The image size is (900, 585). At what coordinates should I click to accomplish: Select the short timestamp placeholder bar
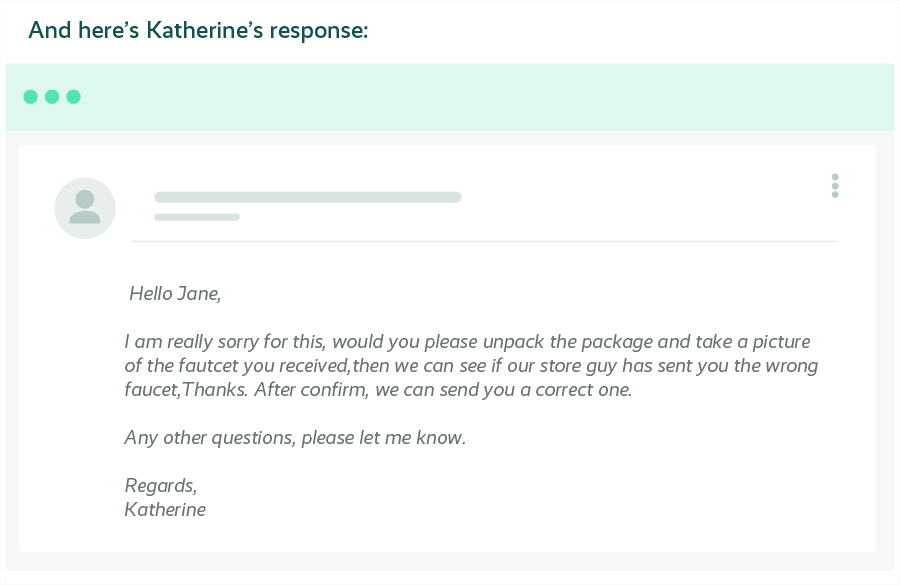pyautogui.click(x=197, y=217)
